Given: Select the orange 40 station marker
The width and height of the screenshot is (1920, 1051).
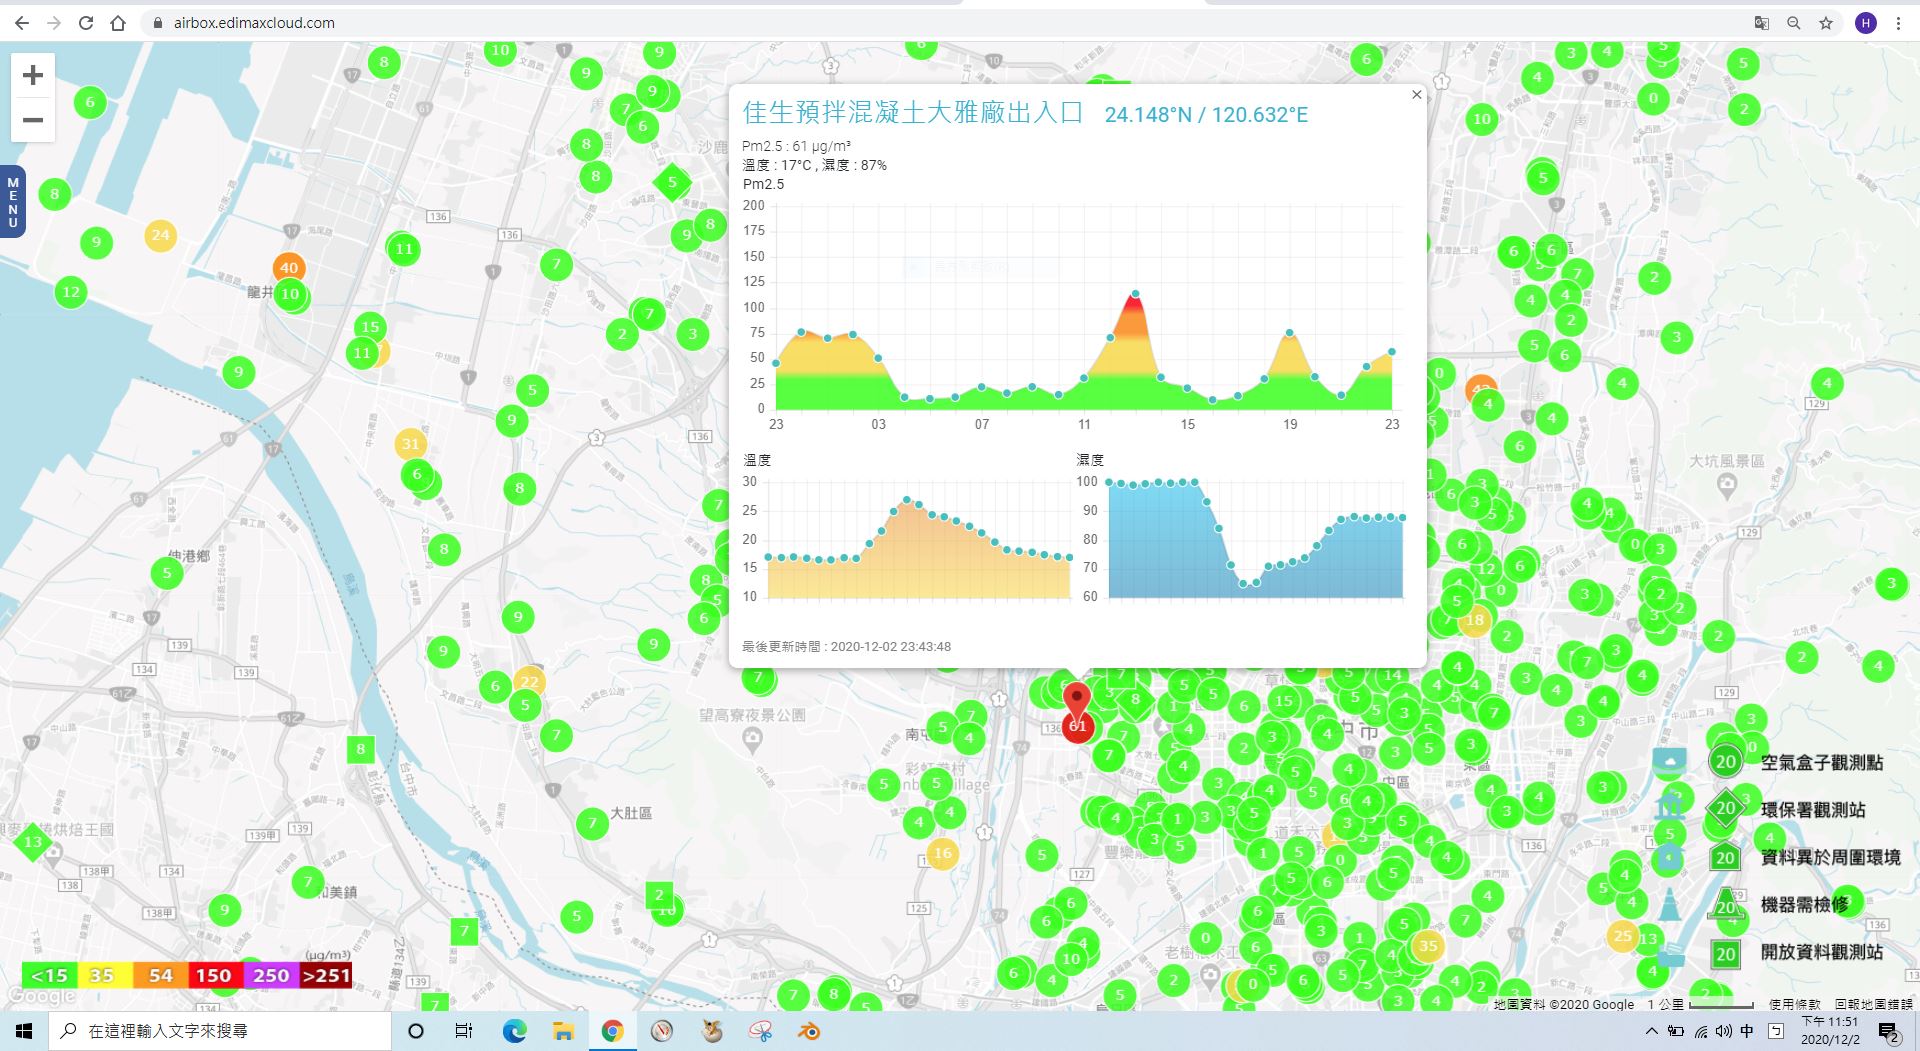Looking at the screenshot, I should [289, 268].
